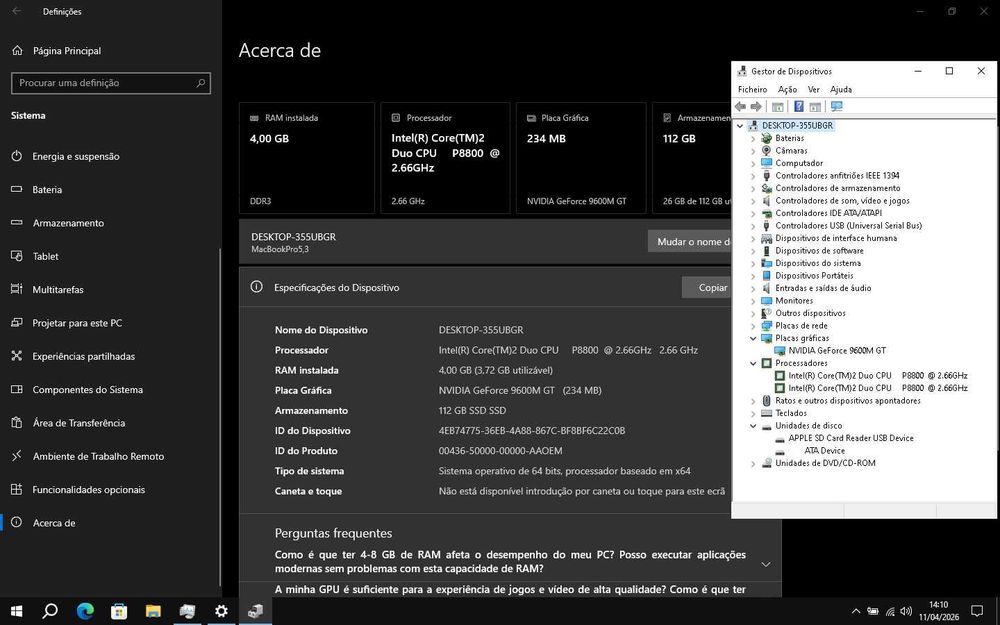The image size is (1000, 625).
Task: Click the Wi-Fi network tray icon
Action: pos(890,612)
